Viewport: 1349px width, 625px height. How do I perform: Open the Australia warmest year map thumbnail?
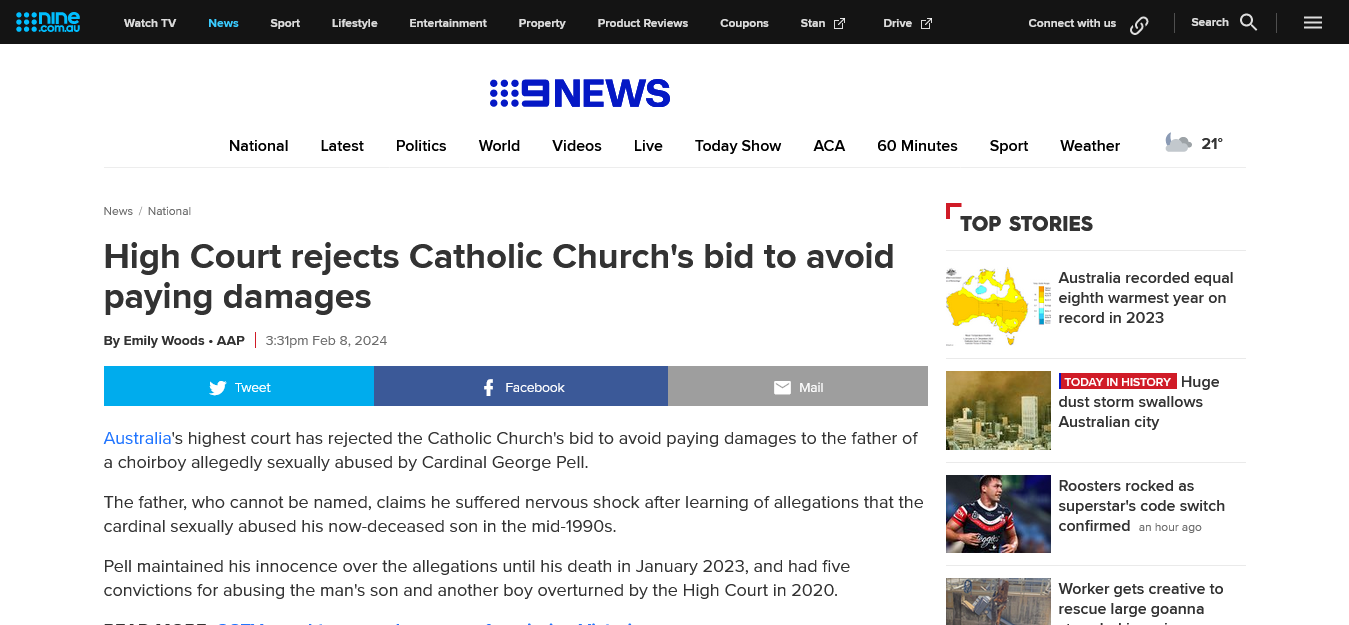pos(997,306)
